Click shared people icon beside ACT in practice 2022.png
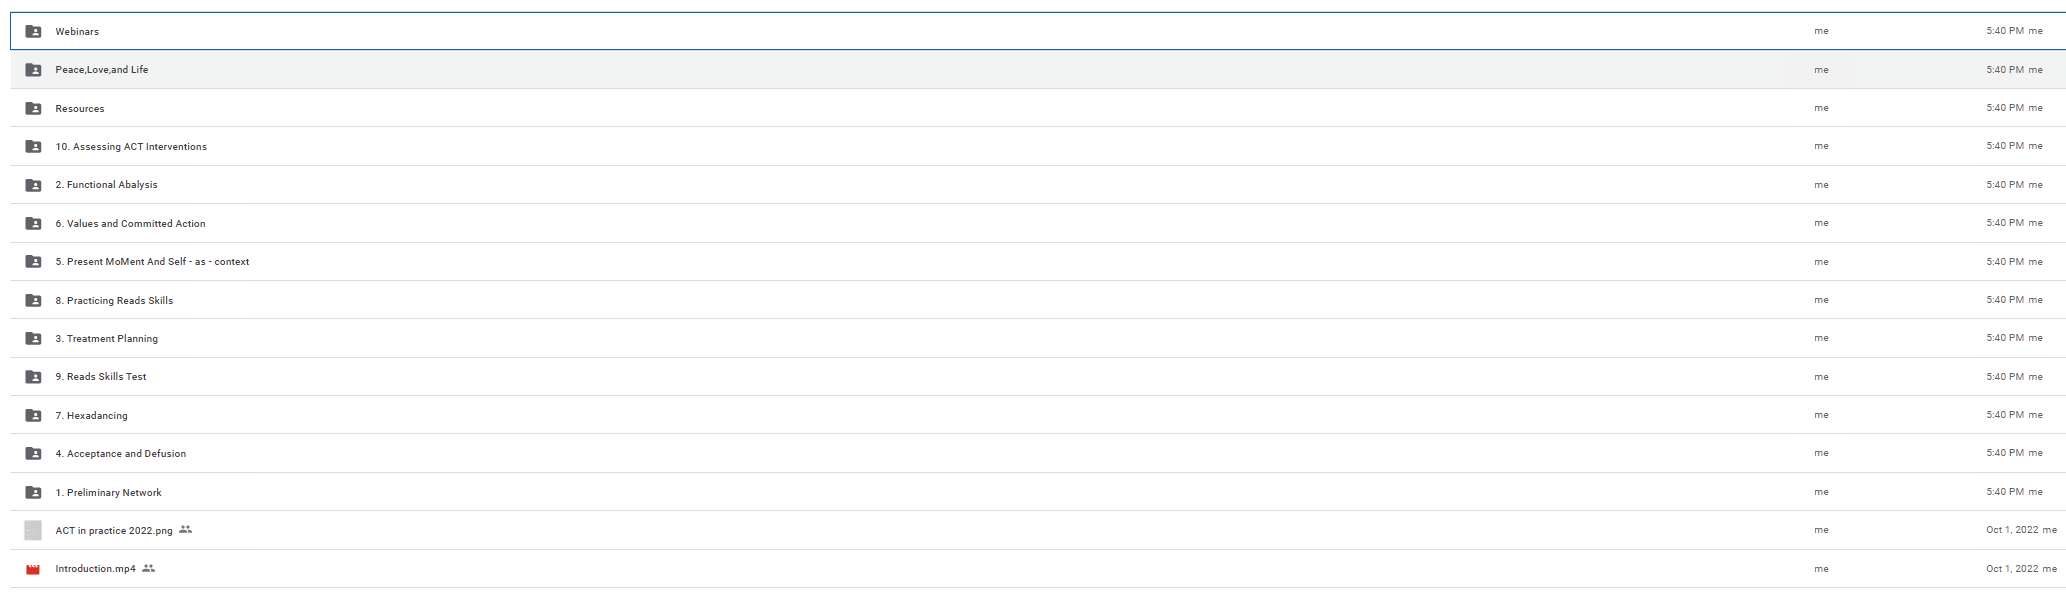The width and height of the screenshot is (2066, 605). point(185,530)
